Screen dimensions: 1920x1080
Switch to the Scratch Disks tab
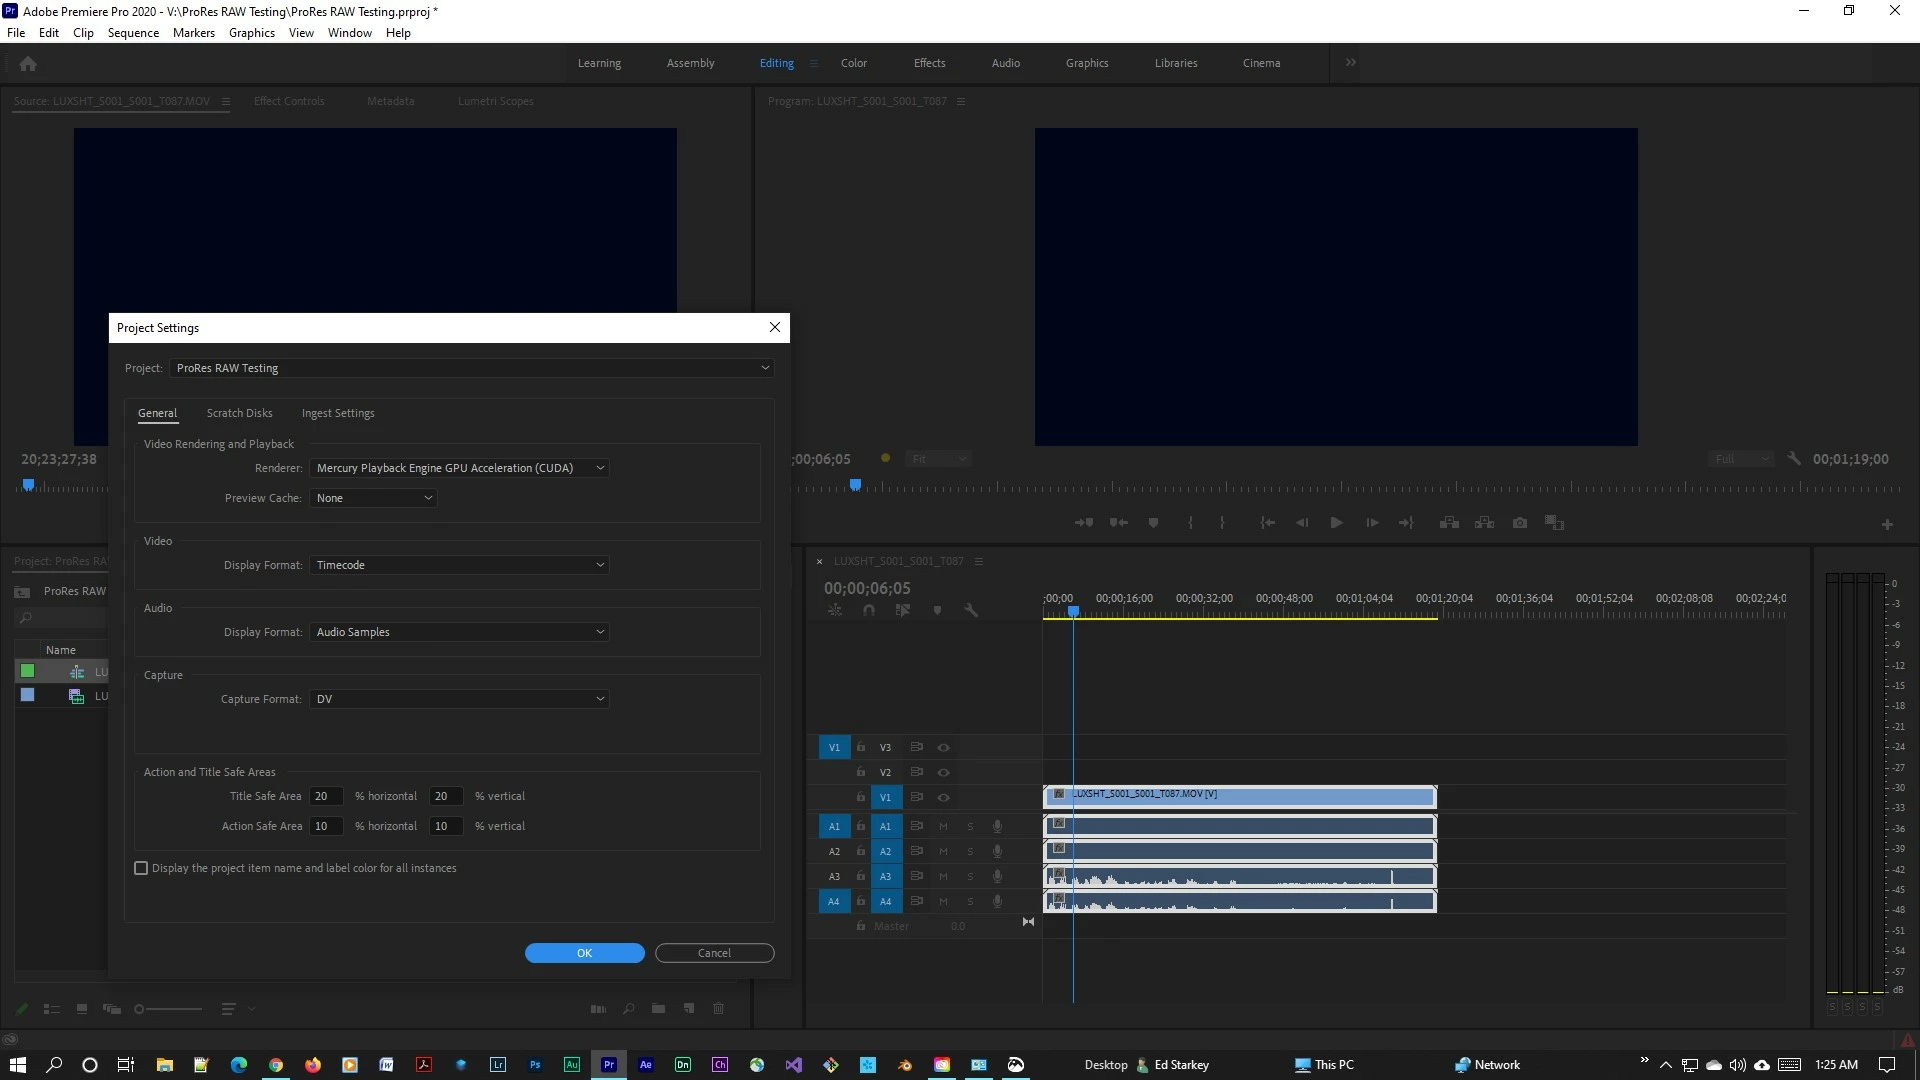pyautogui.click(x=239, y=413)
